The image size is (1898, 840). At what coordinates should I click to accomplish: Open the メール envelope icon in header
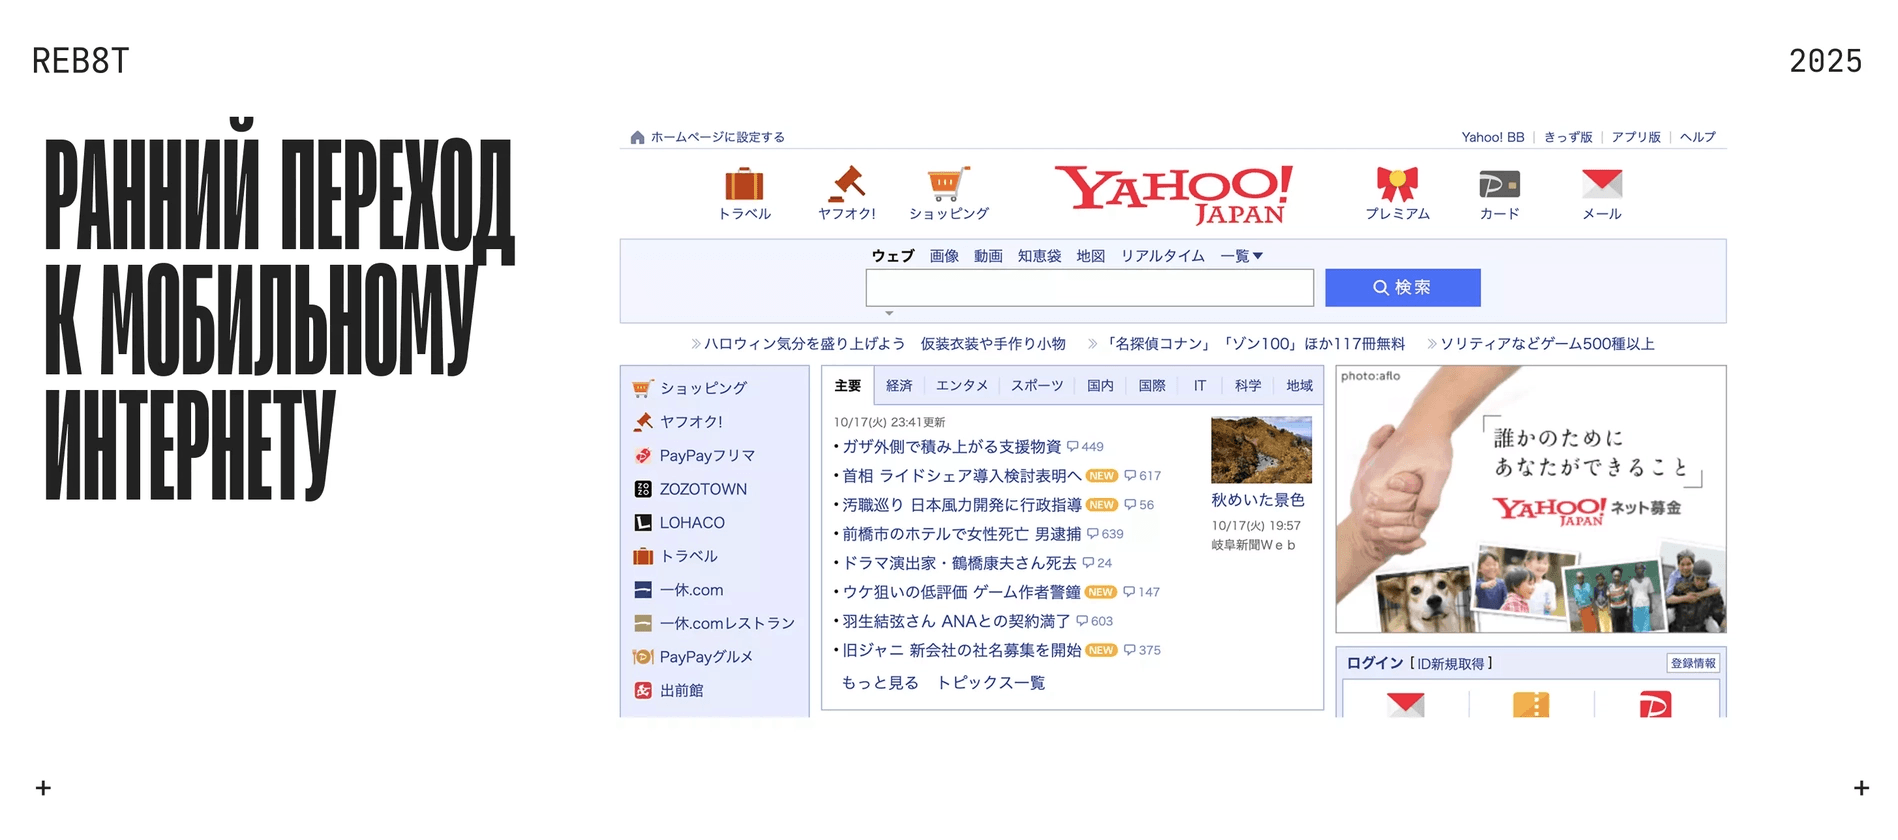tap(1602, 184)
